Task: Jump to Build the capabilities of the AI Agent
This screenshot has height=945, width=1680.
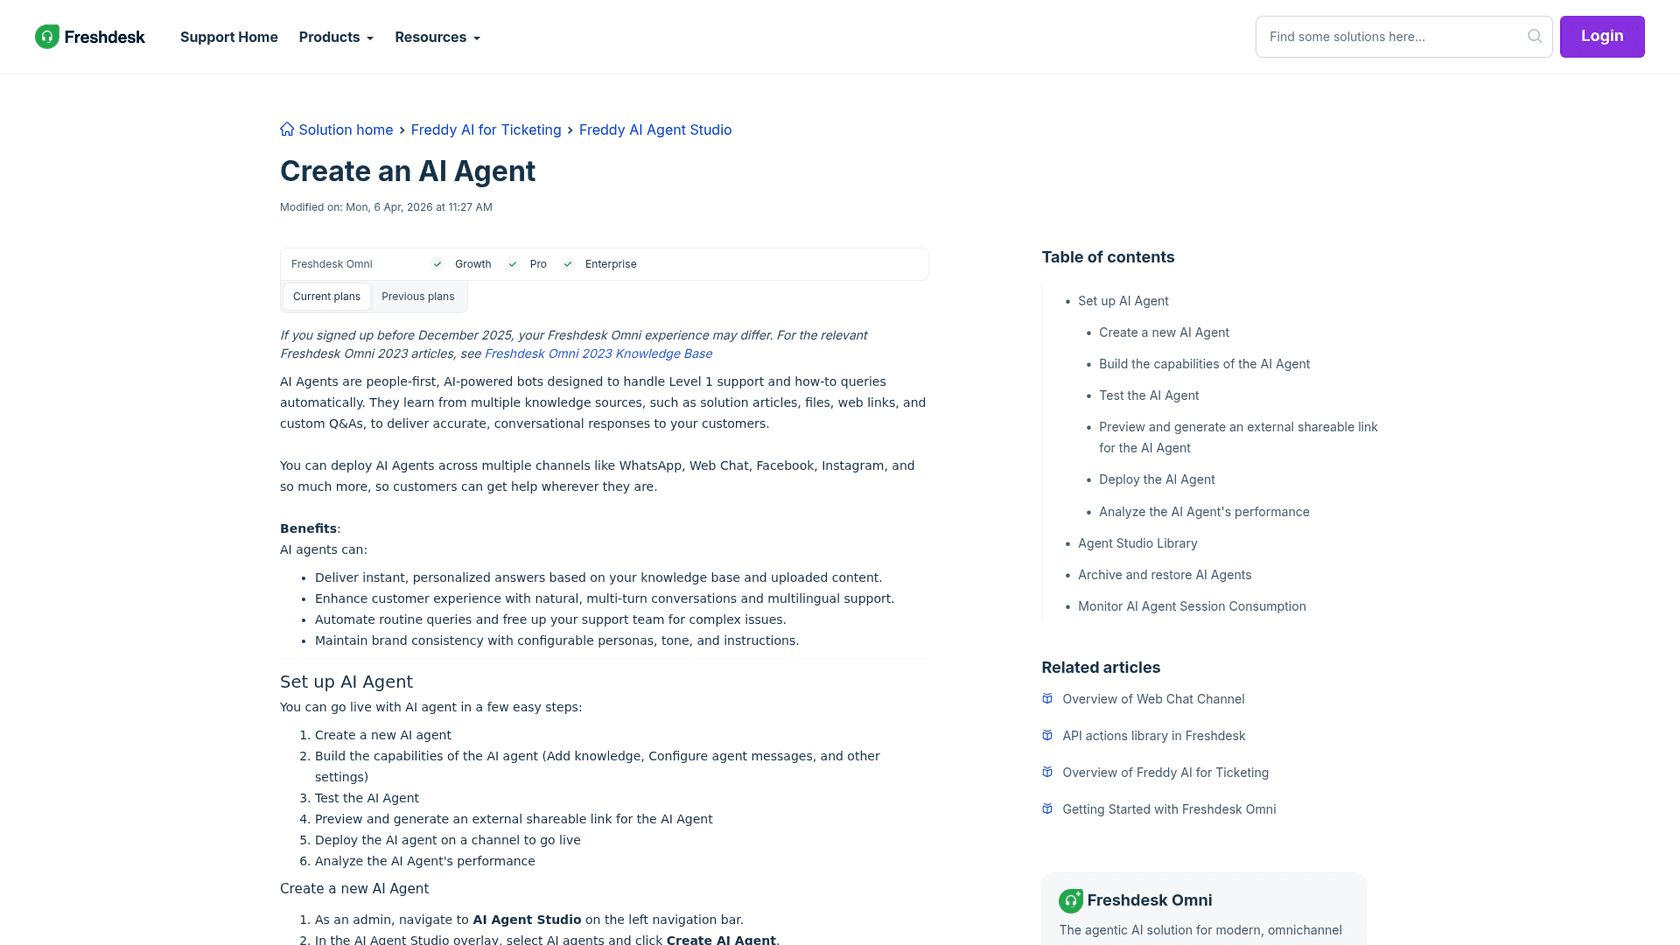Action: click(1204, 364)
